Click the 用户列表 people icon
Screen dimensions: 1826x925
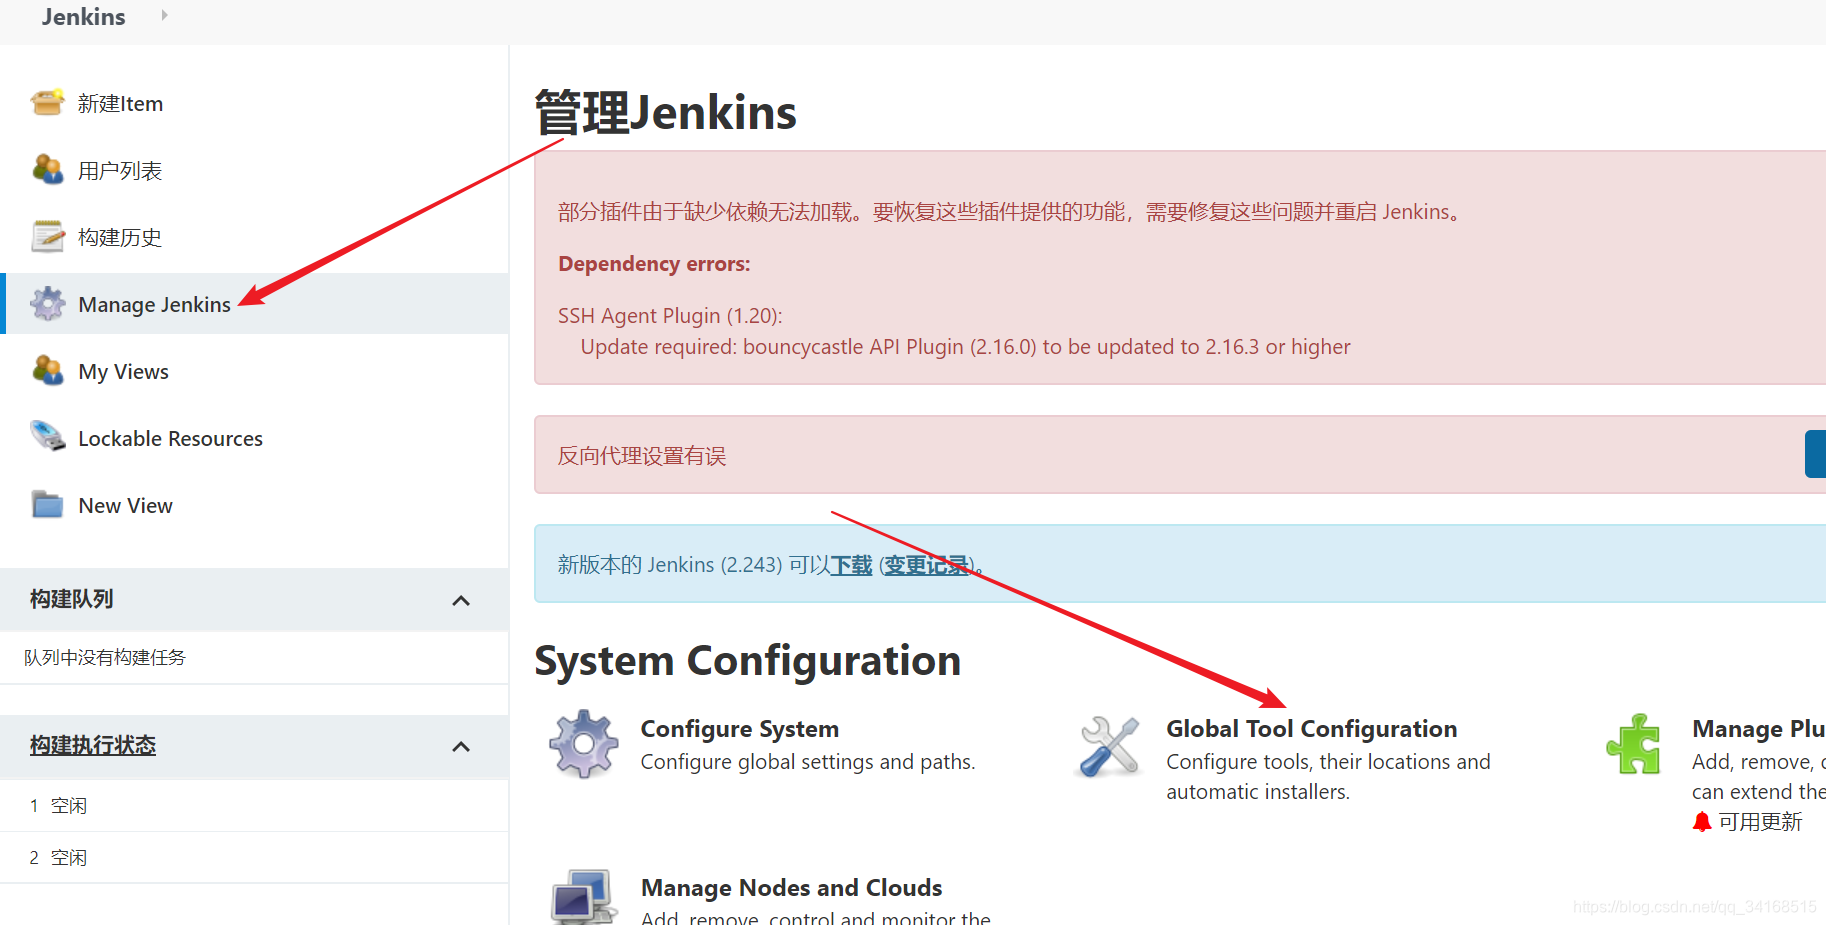pos(47,170)
